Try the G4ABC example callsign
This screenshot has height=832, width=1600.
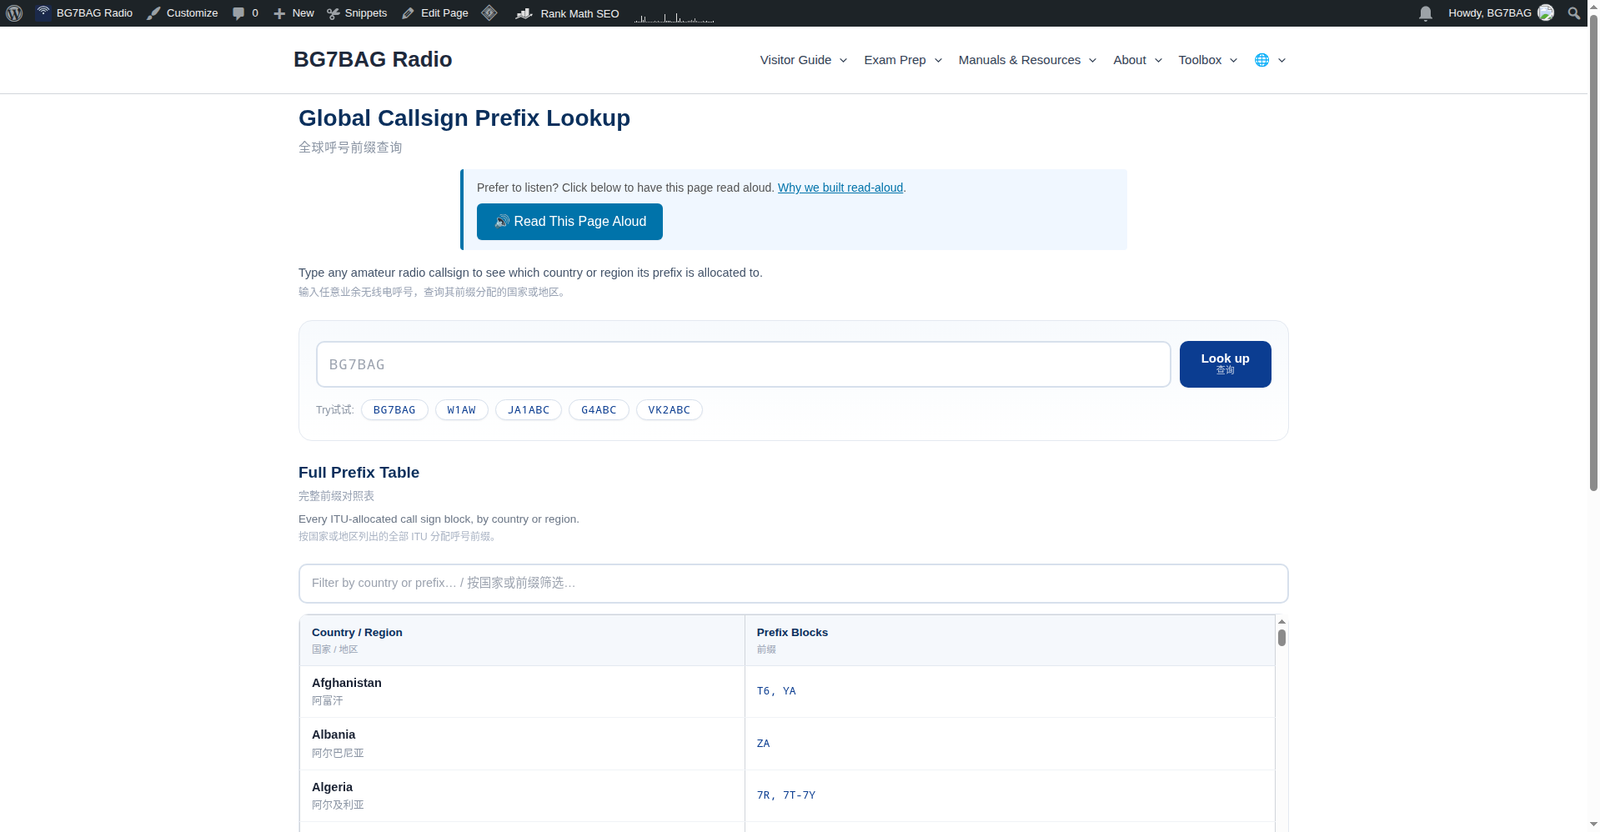point(599,410)
